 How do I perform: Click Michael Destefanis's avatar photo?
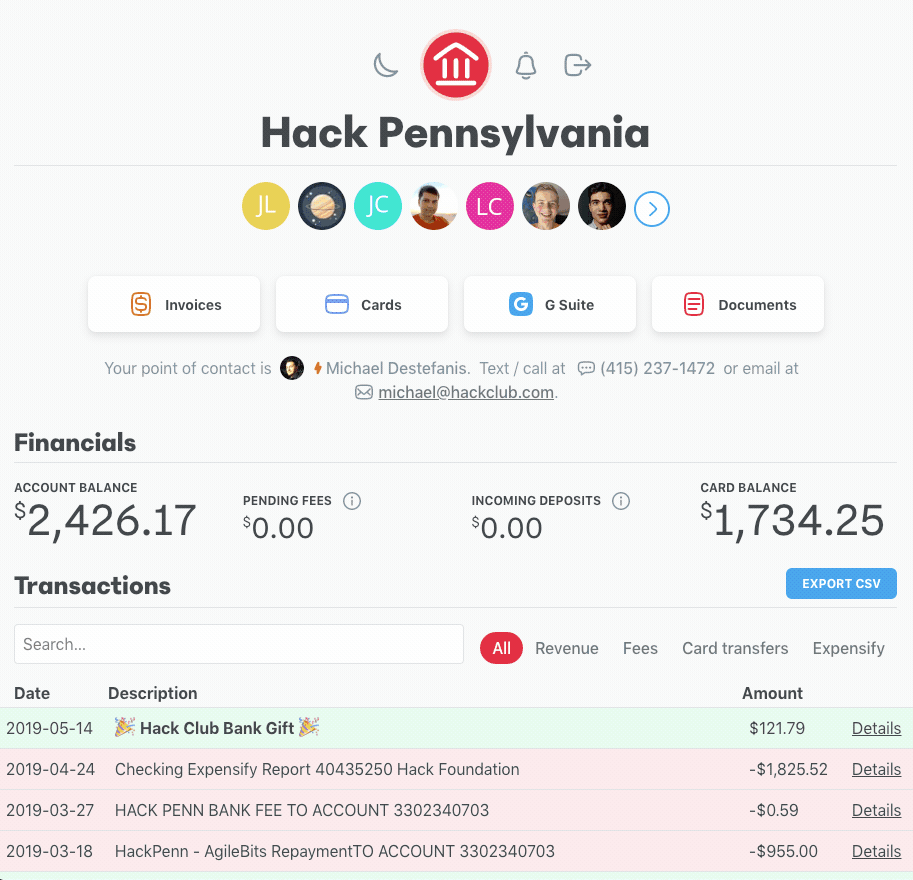[x=292, y=368]
